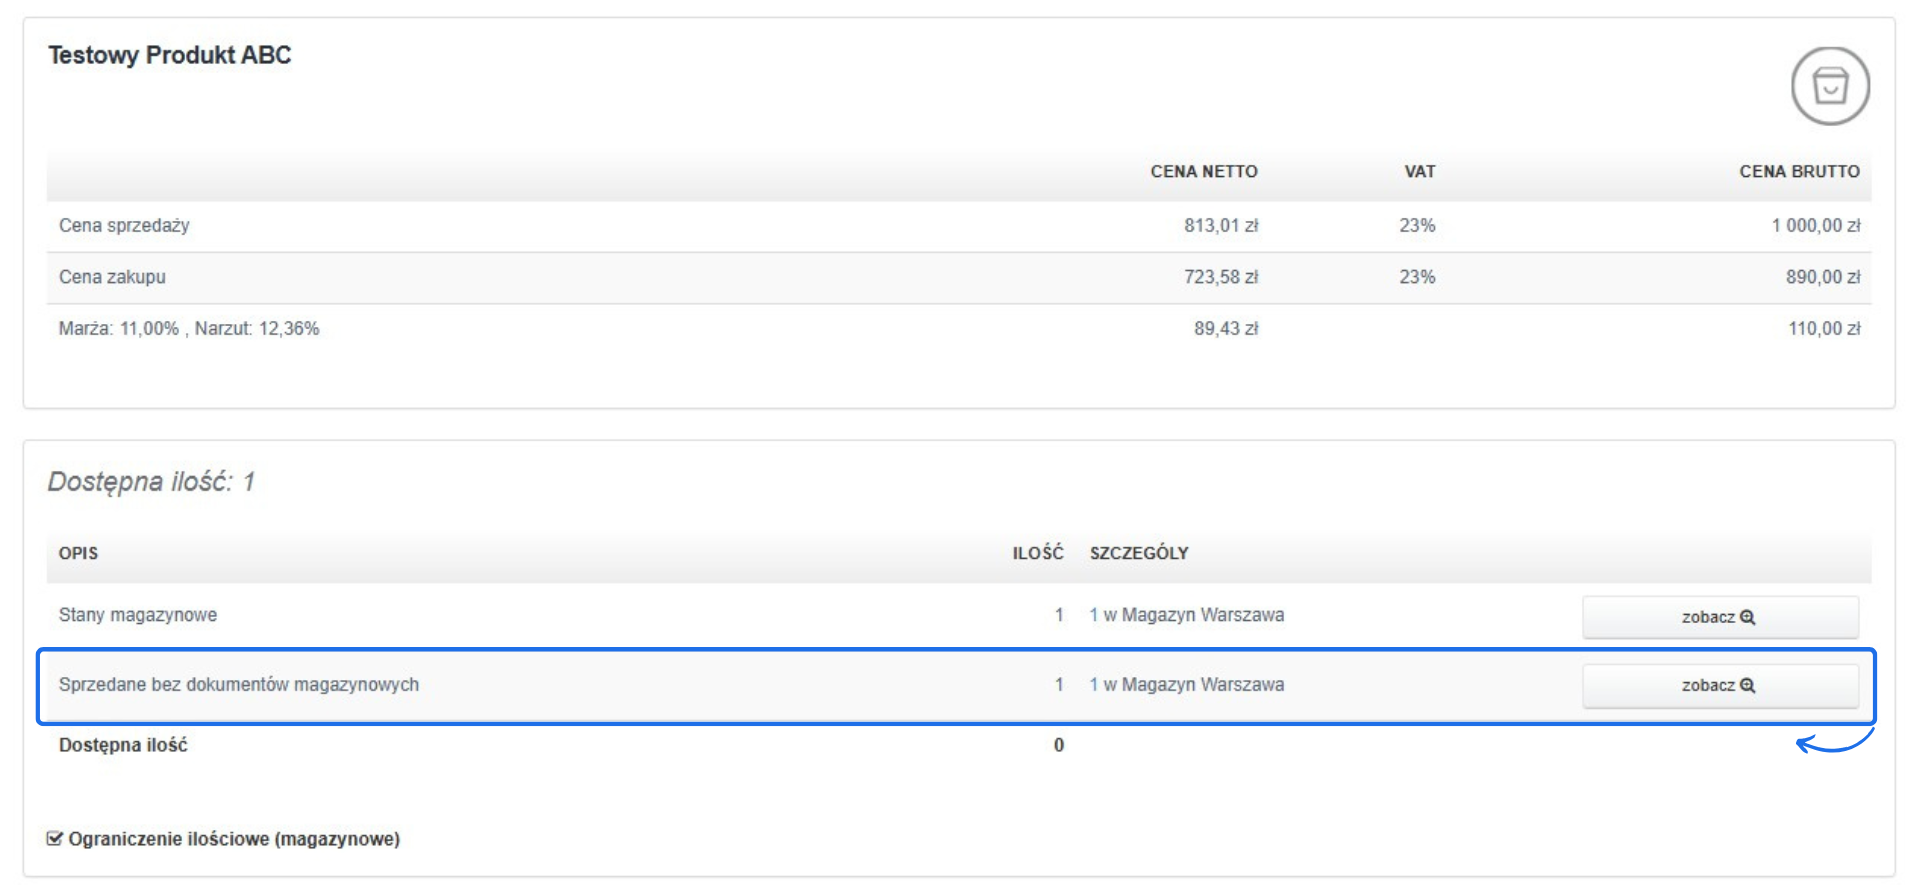
Task: Click the VAT column header
Action: pyautogui.click(x=1419, y=172)
